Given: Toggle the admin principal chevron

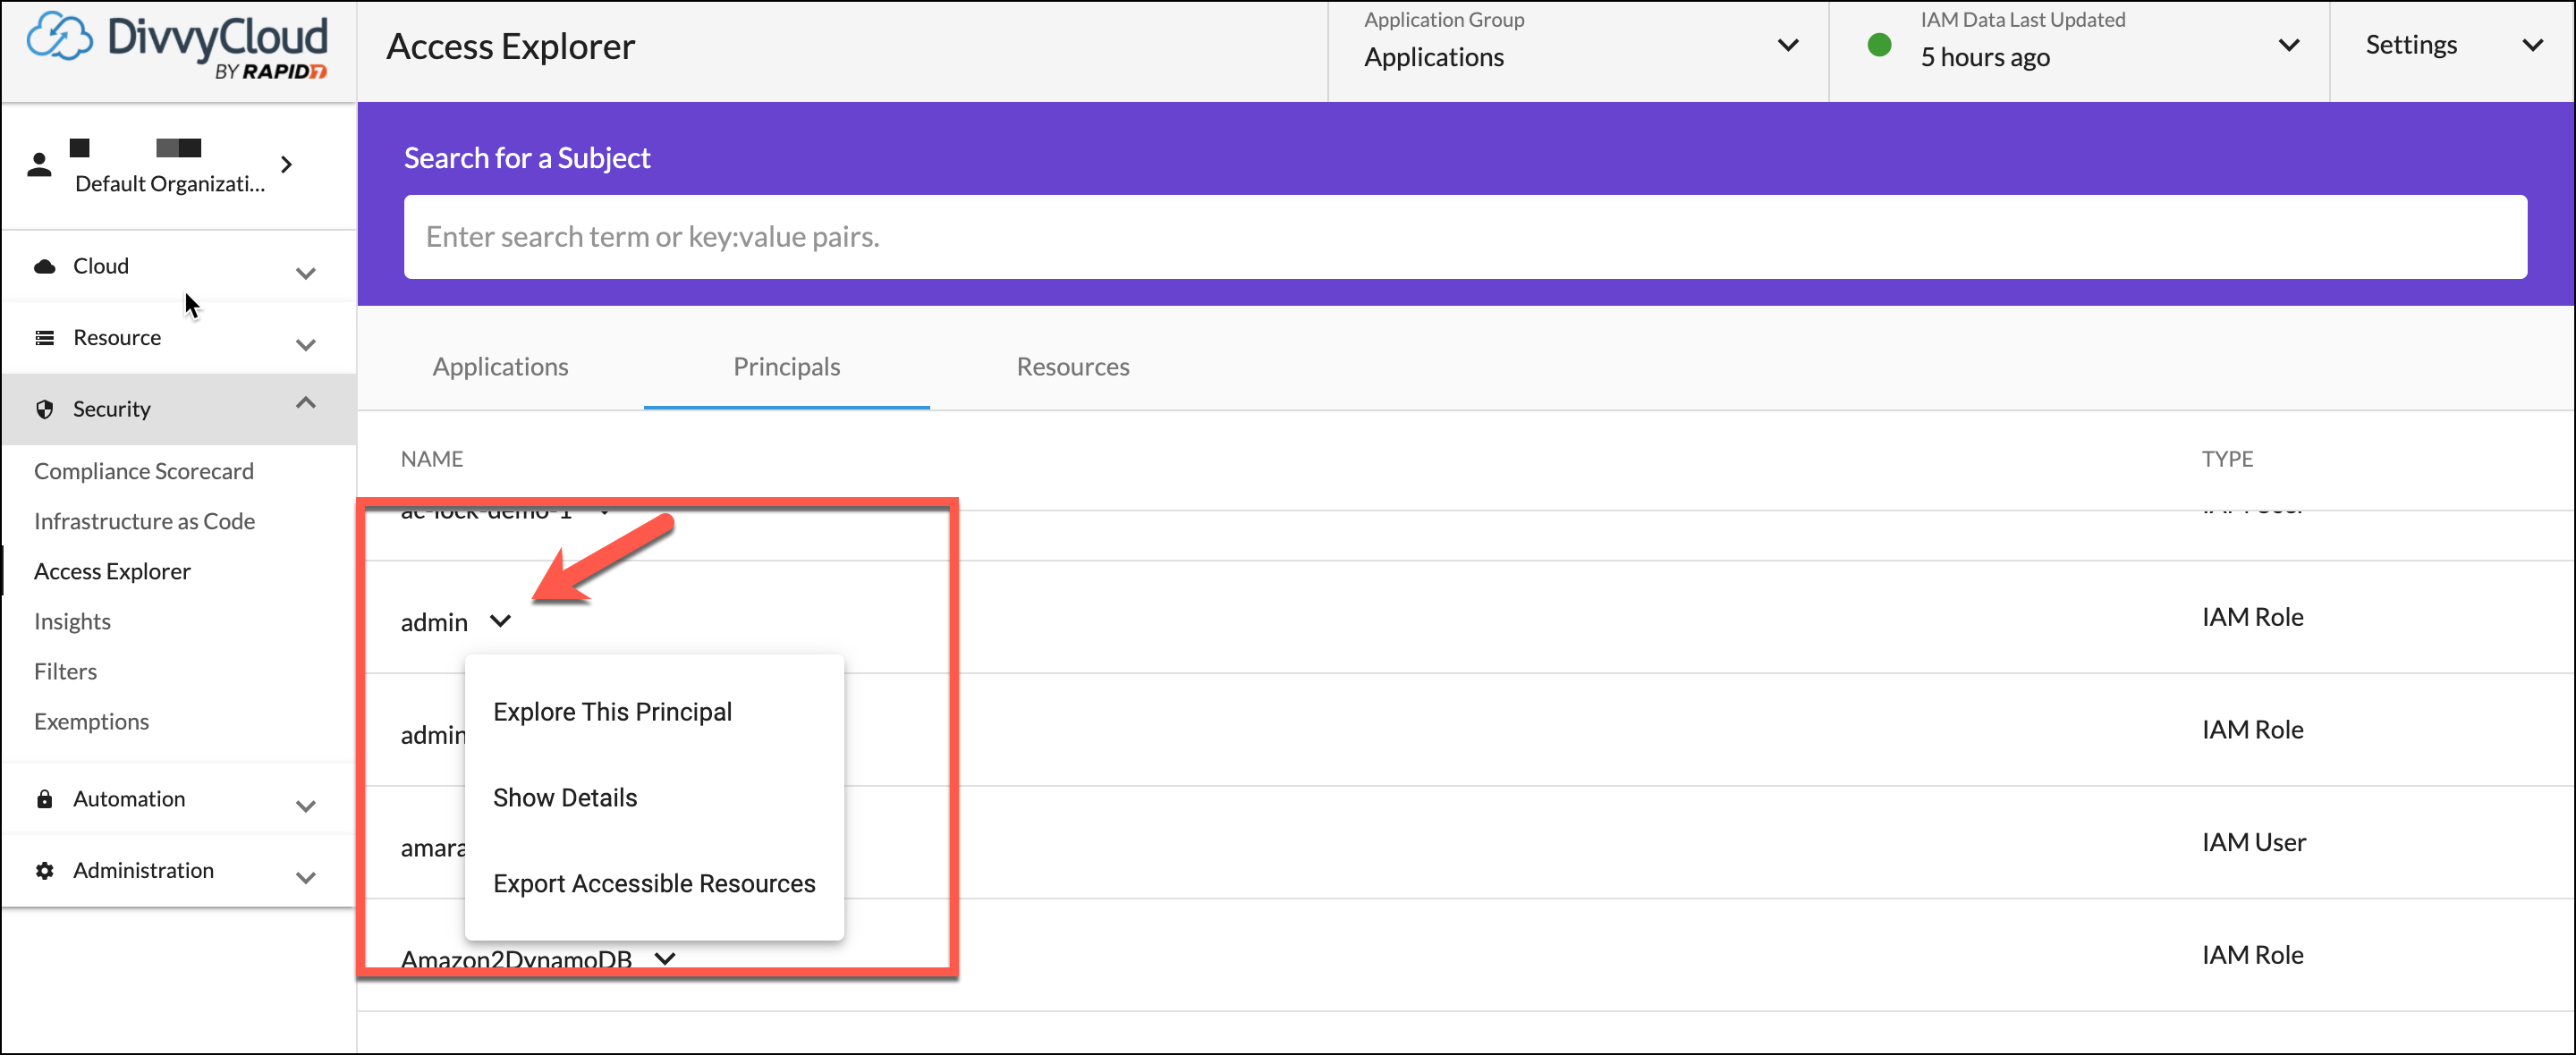Looking at the screenshot, I should [500, 622].
